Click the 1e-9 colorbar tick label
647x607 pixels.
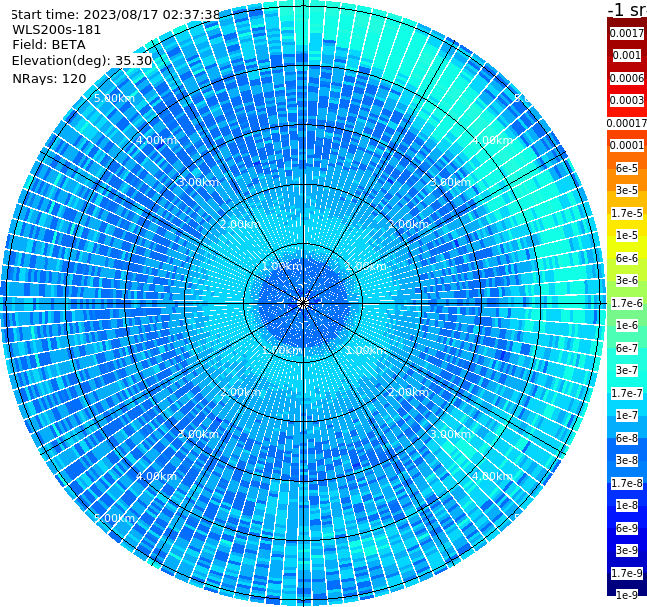click(627, 595)
